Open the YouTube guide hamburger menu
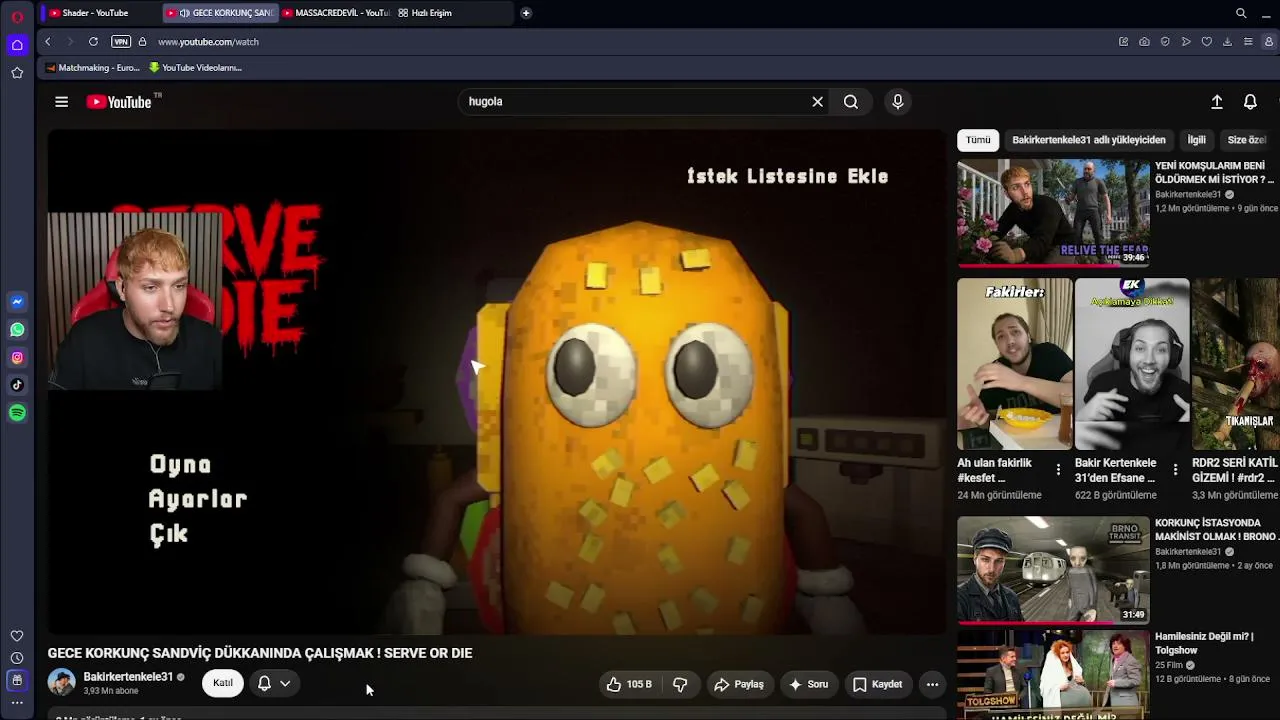 tap(61, 102)
